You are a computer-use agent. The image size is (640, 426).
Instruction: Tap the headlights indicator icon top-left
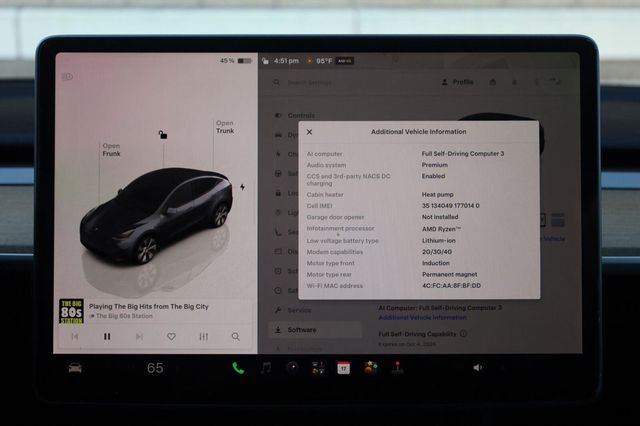pos(67,76)
